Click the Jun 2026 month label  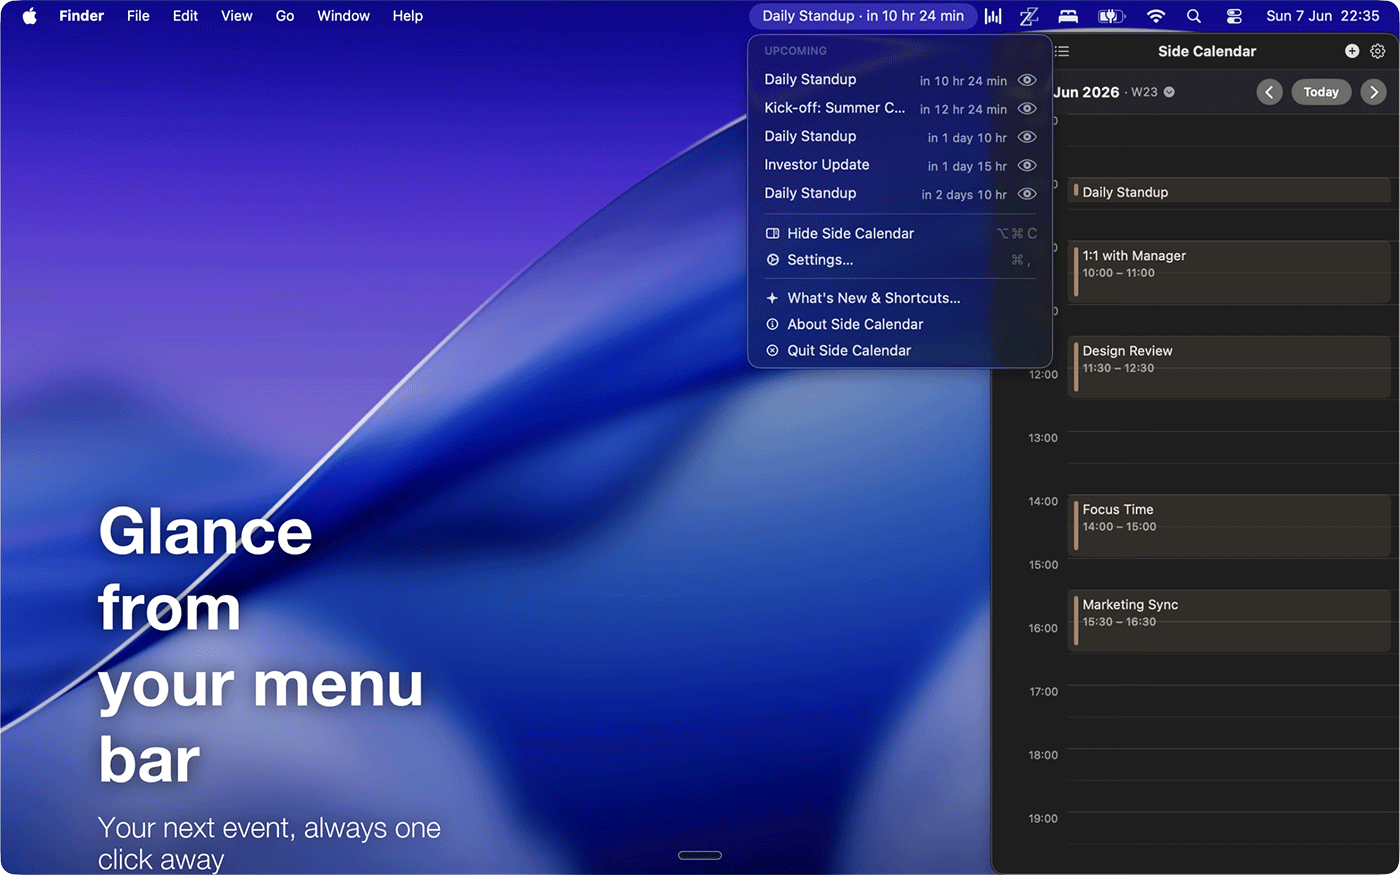coord(1086,92)
